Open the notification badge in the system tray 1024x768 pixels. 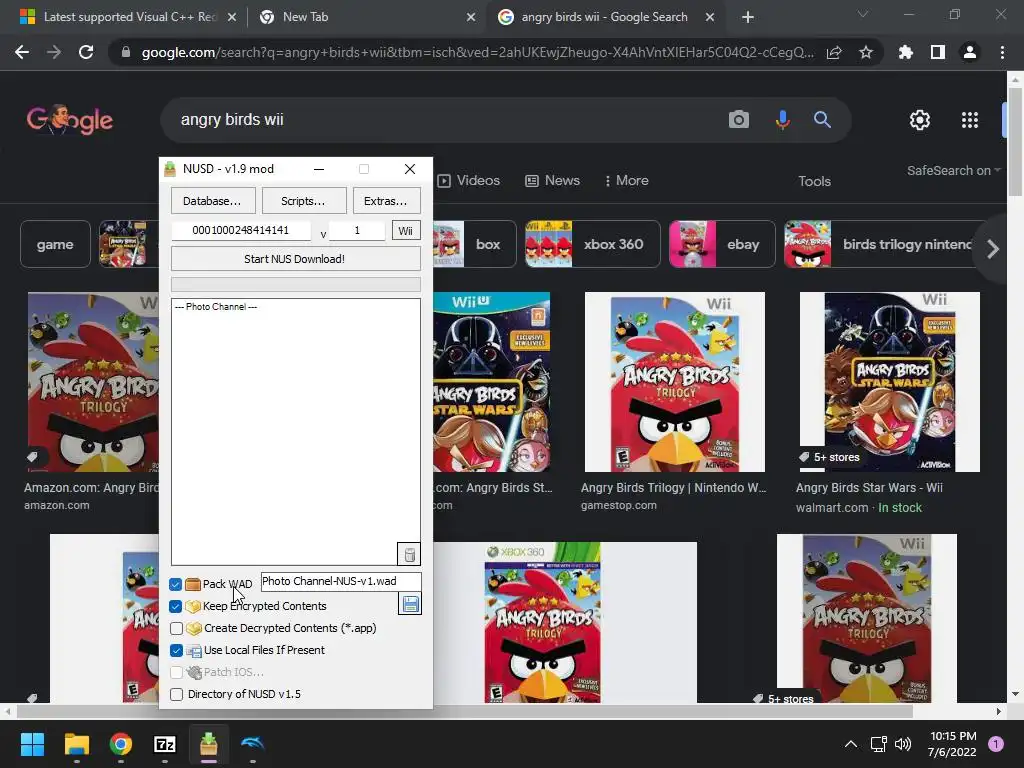996,744
